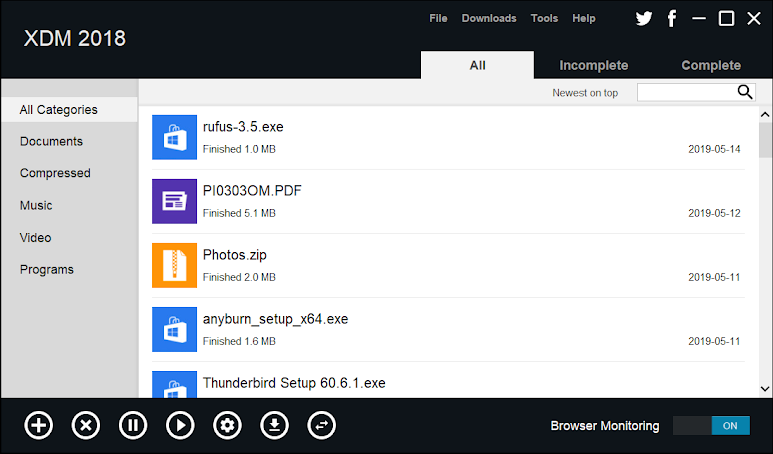The image size is (773, 454).
Task: Open the Twitter bird icon
Action: pos(644,18)
